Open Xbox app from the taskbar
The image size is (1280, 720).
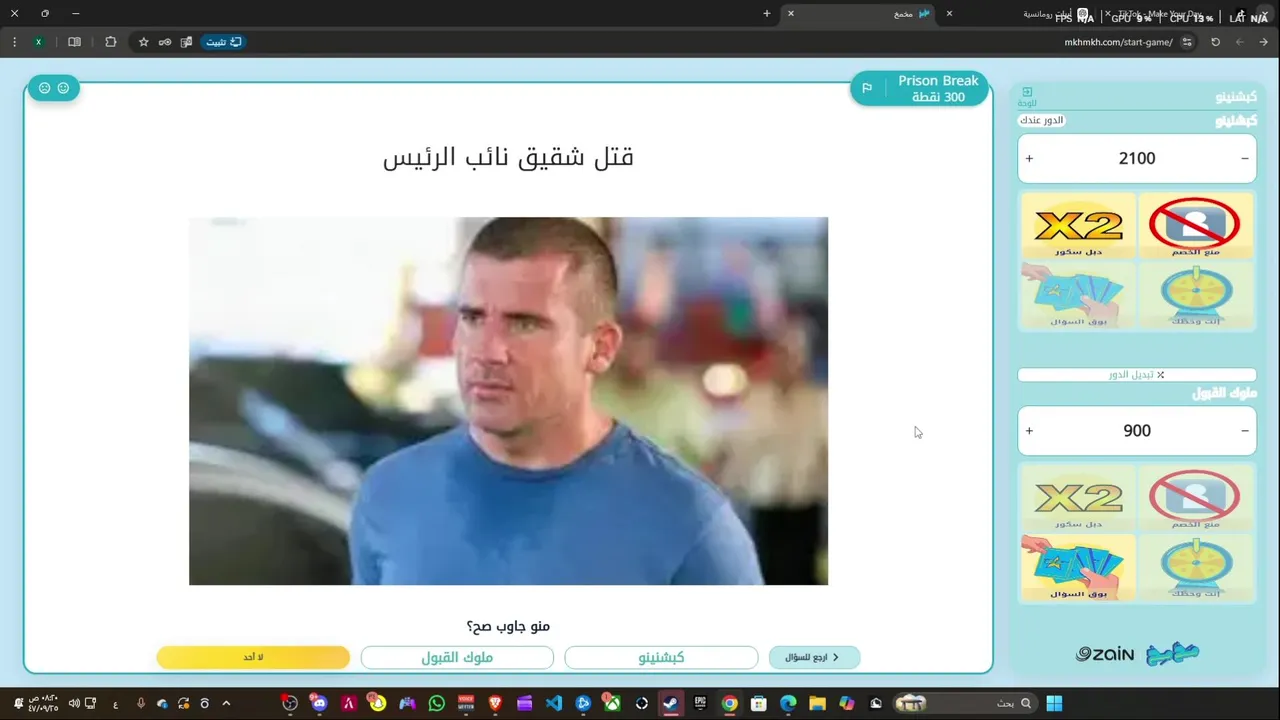[x=612, y=704]
